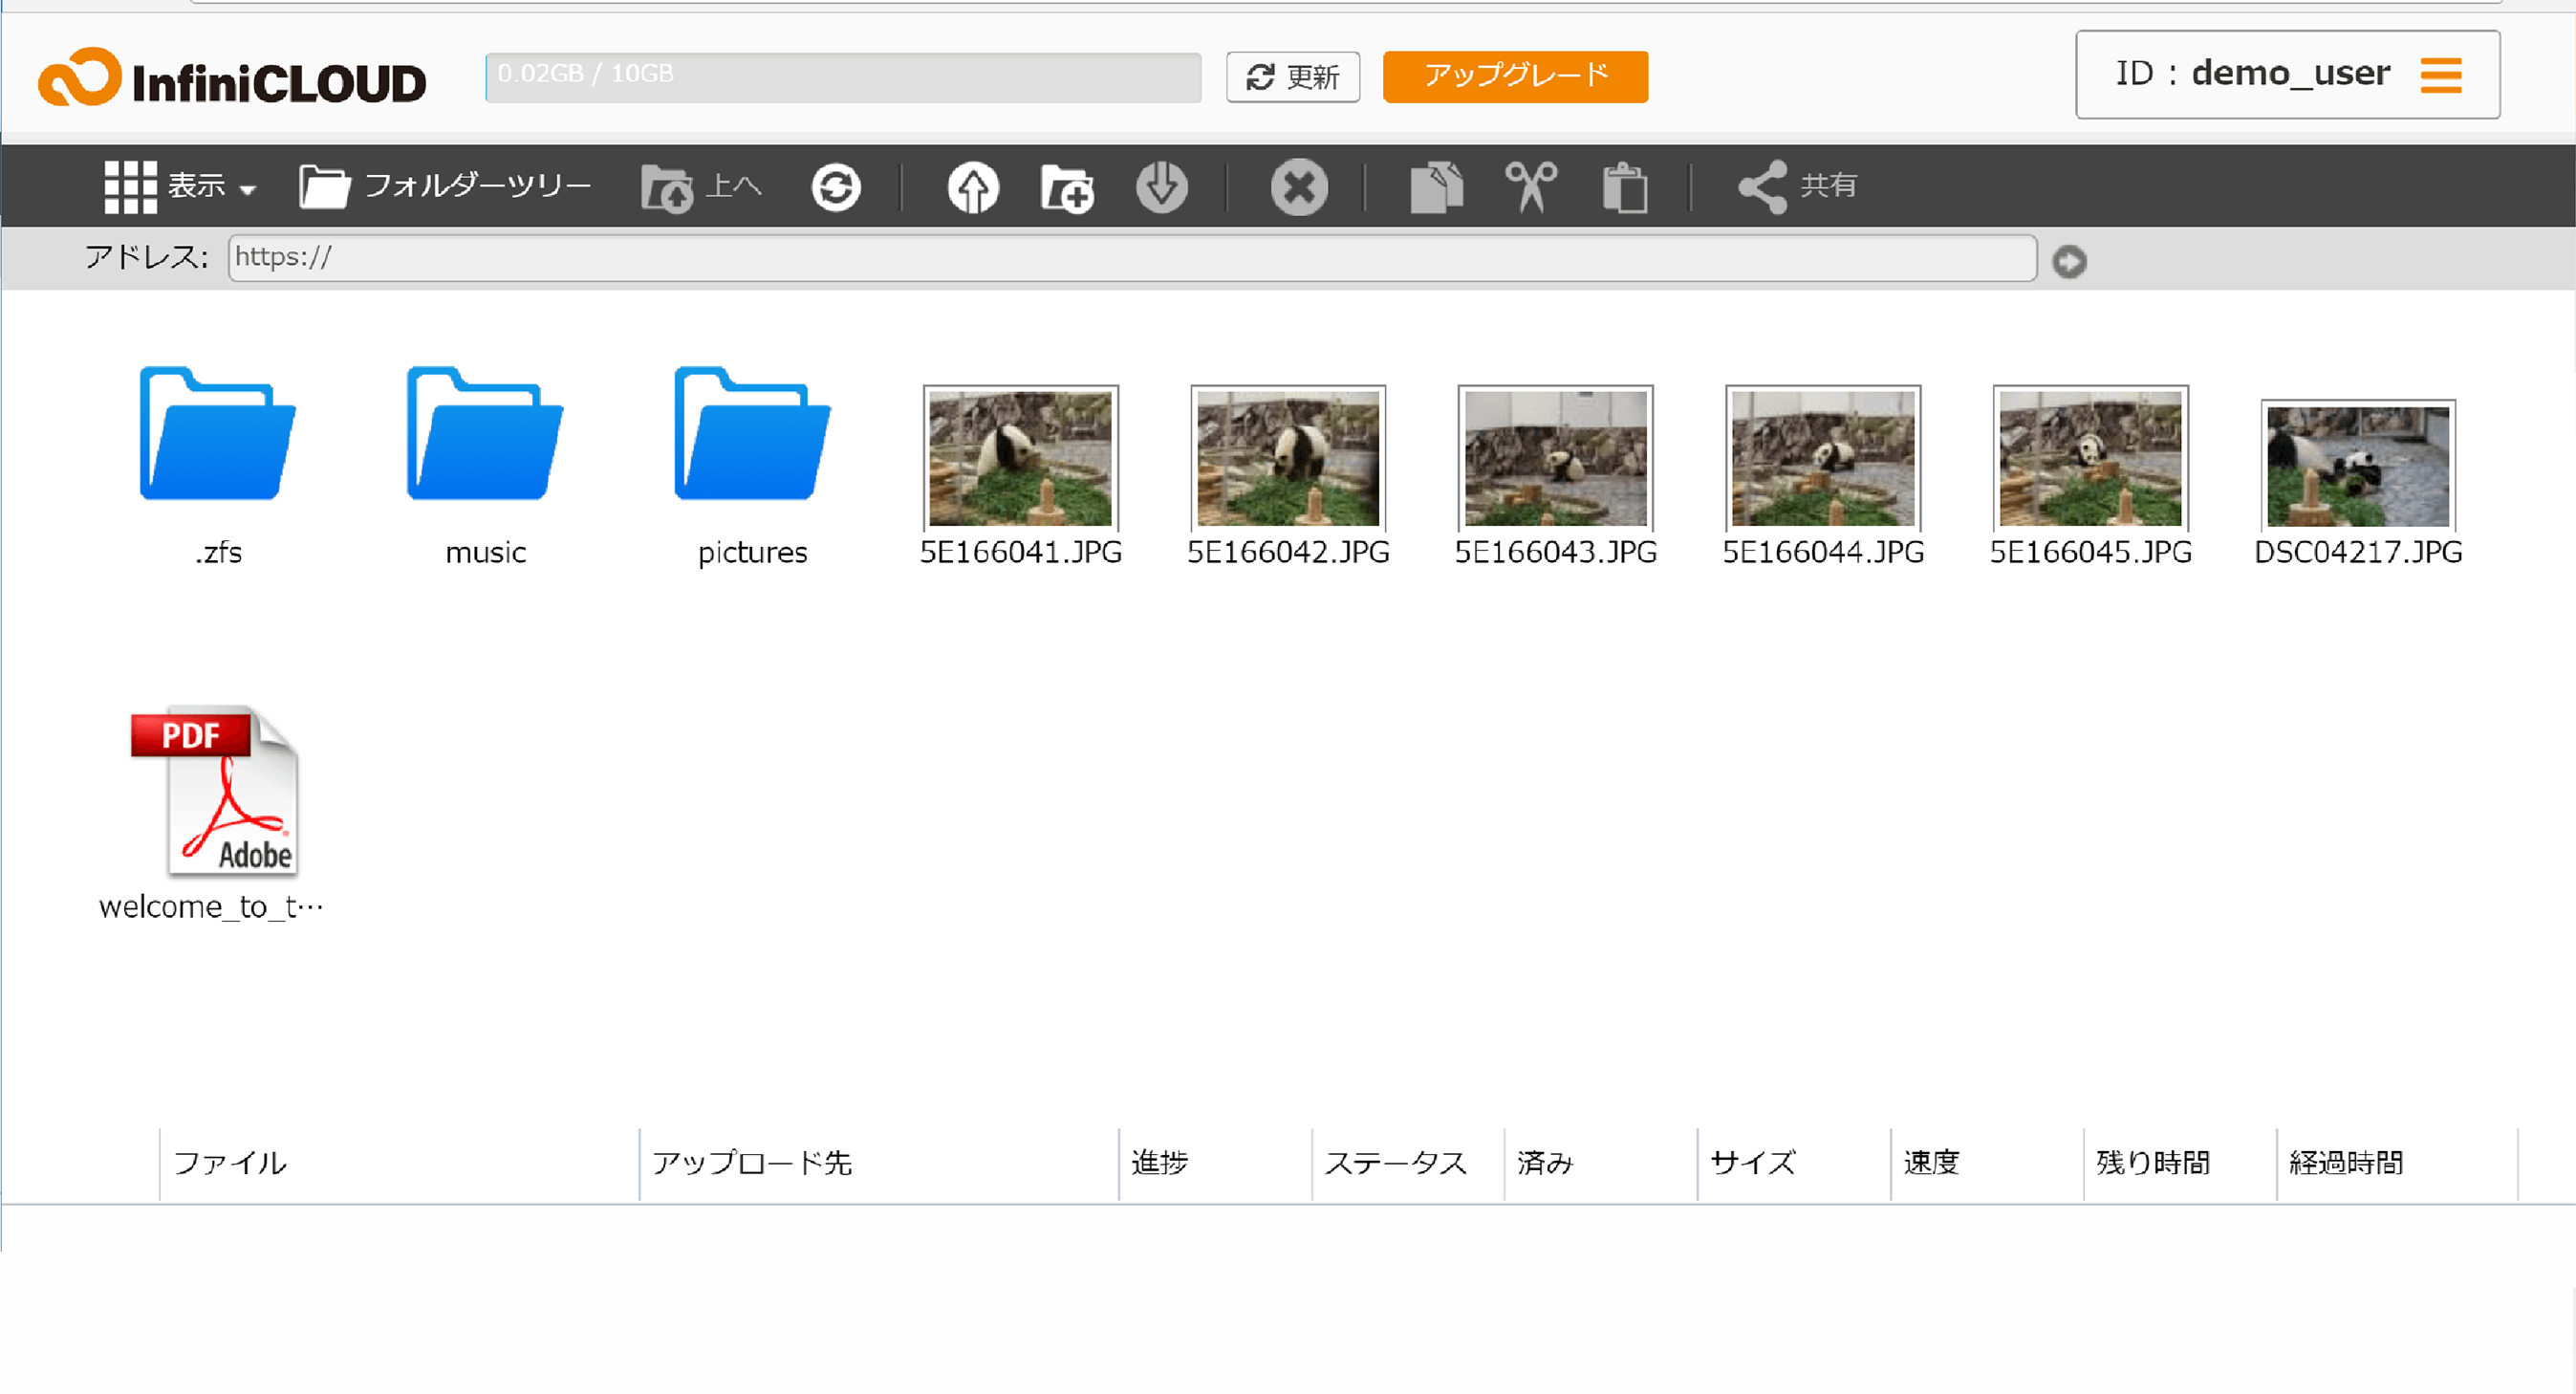
Task: Click the アドレス address input field
Action: pos(1132,258)
